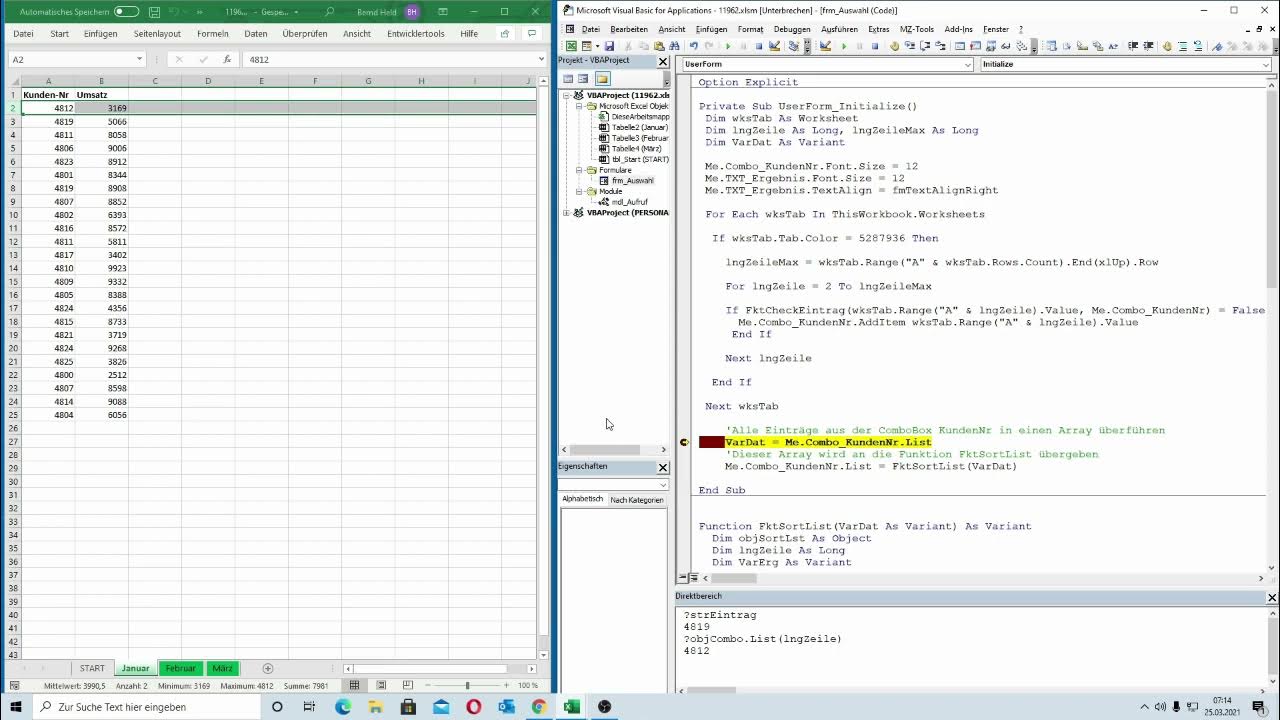Image resolution: width=1280 pixels, height=720 pixels.
Task: Collapse the Formulare folder node
Action: tap(579, 170)
